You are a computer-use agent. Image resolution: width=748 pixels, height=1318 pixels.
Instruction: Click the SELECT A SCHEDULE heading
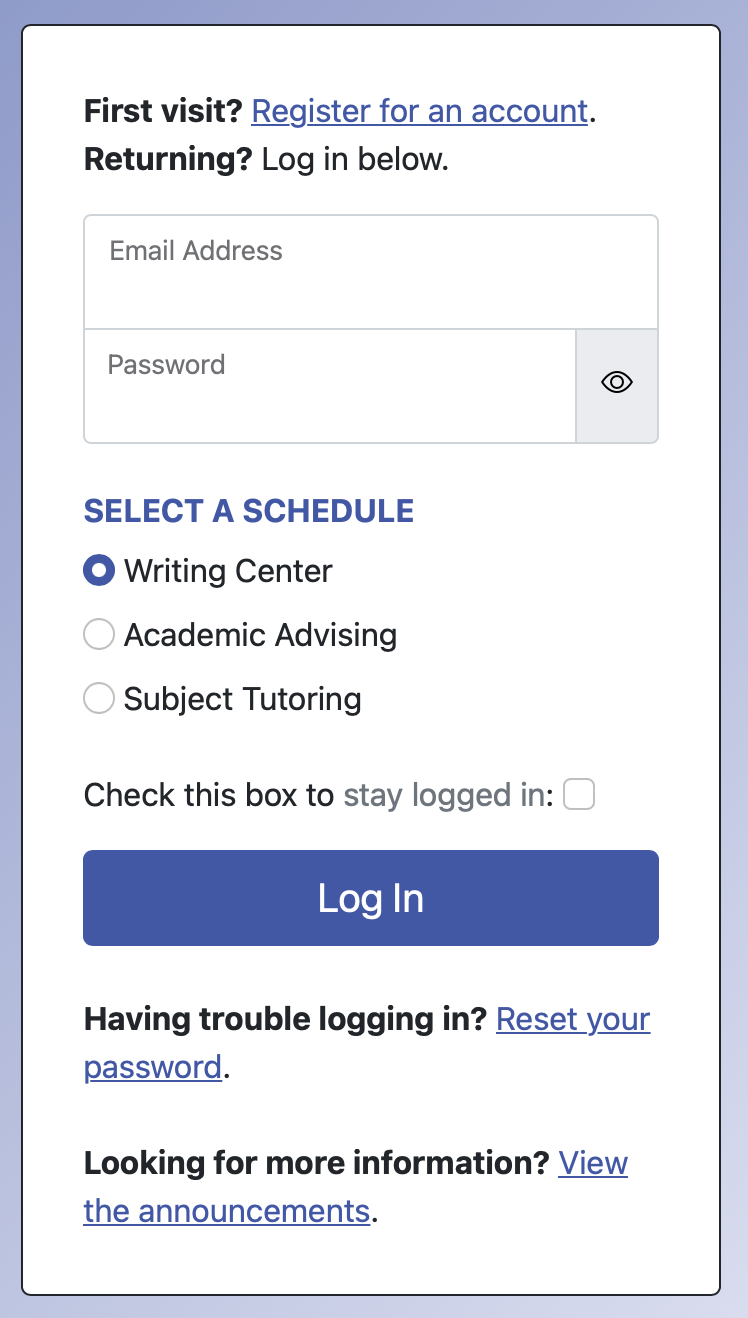coord(248,511)
